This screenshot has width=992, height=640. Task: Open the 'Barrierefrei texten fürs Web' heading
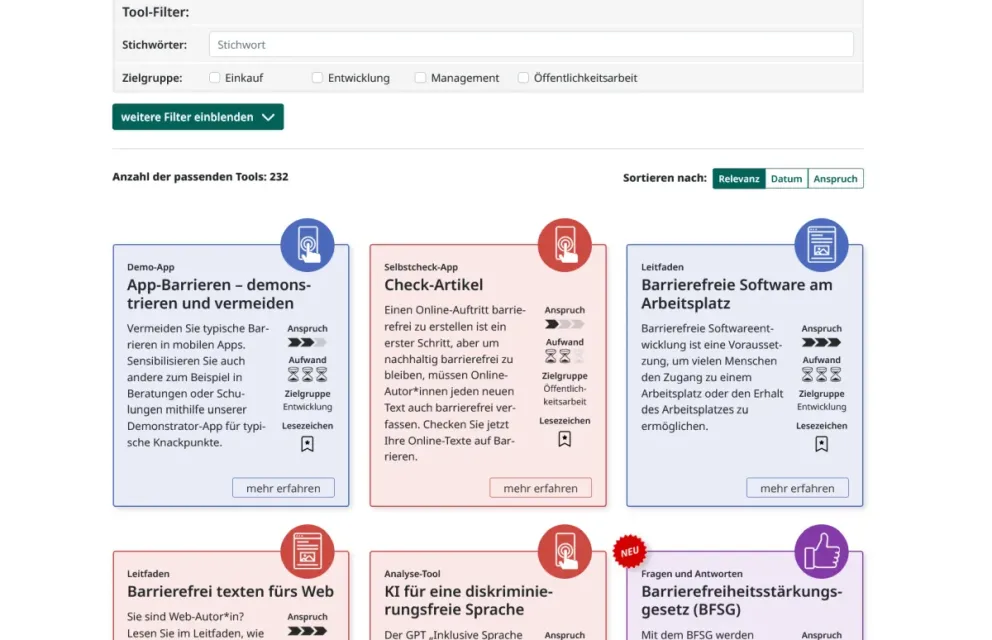[x=230, y=591]
